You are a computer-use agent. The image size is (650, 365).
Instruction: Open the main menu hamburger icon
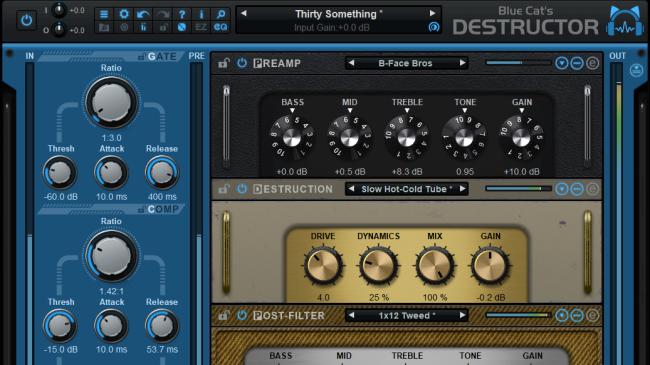104,14
